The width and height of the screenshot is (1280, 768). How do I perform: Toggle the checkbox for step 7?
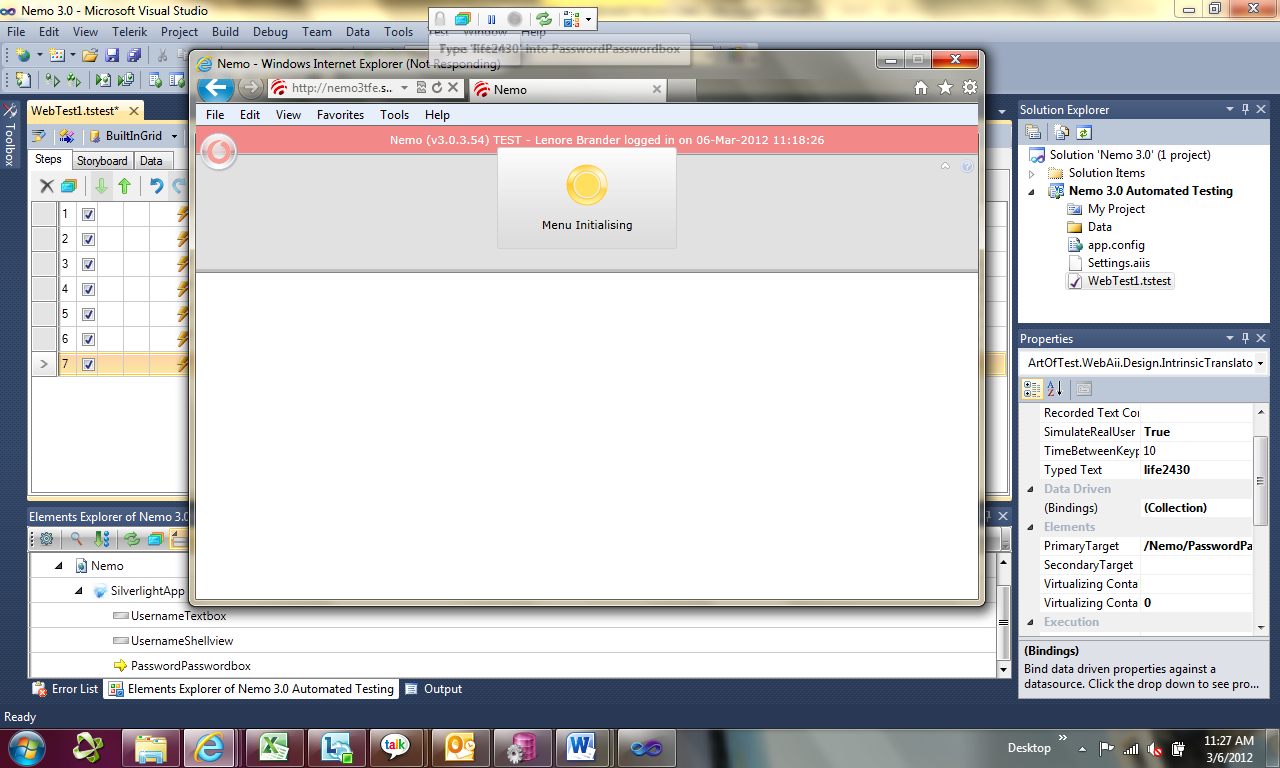pos(88,364)
